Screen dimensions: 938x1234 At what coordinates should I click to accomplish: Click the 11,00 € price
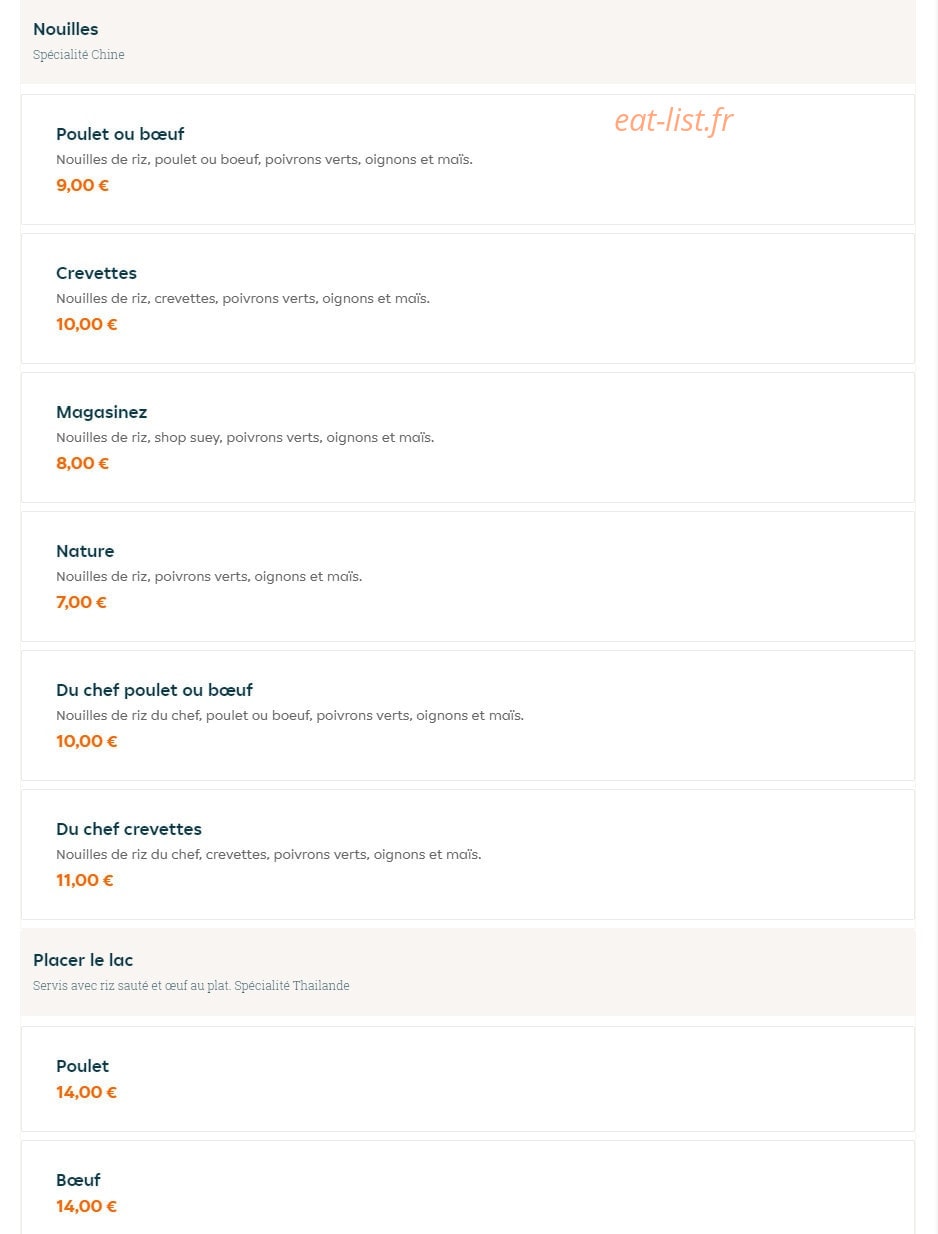pyautogui.click(x=85, y=880)
